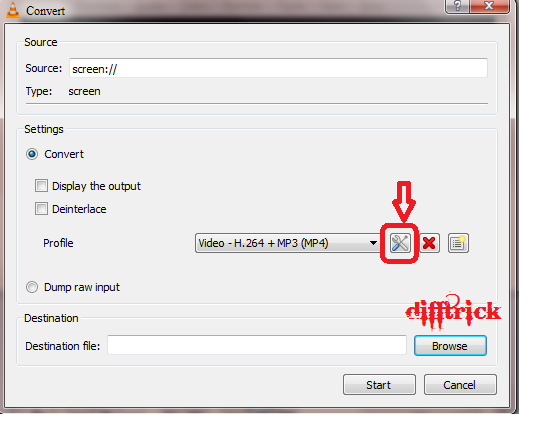Click the Destination file input field
Screen dimensions: 546x438
pos(257,345)
